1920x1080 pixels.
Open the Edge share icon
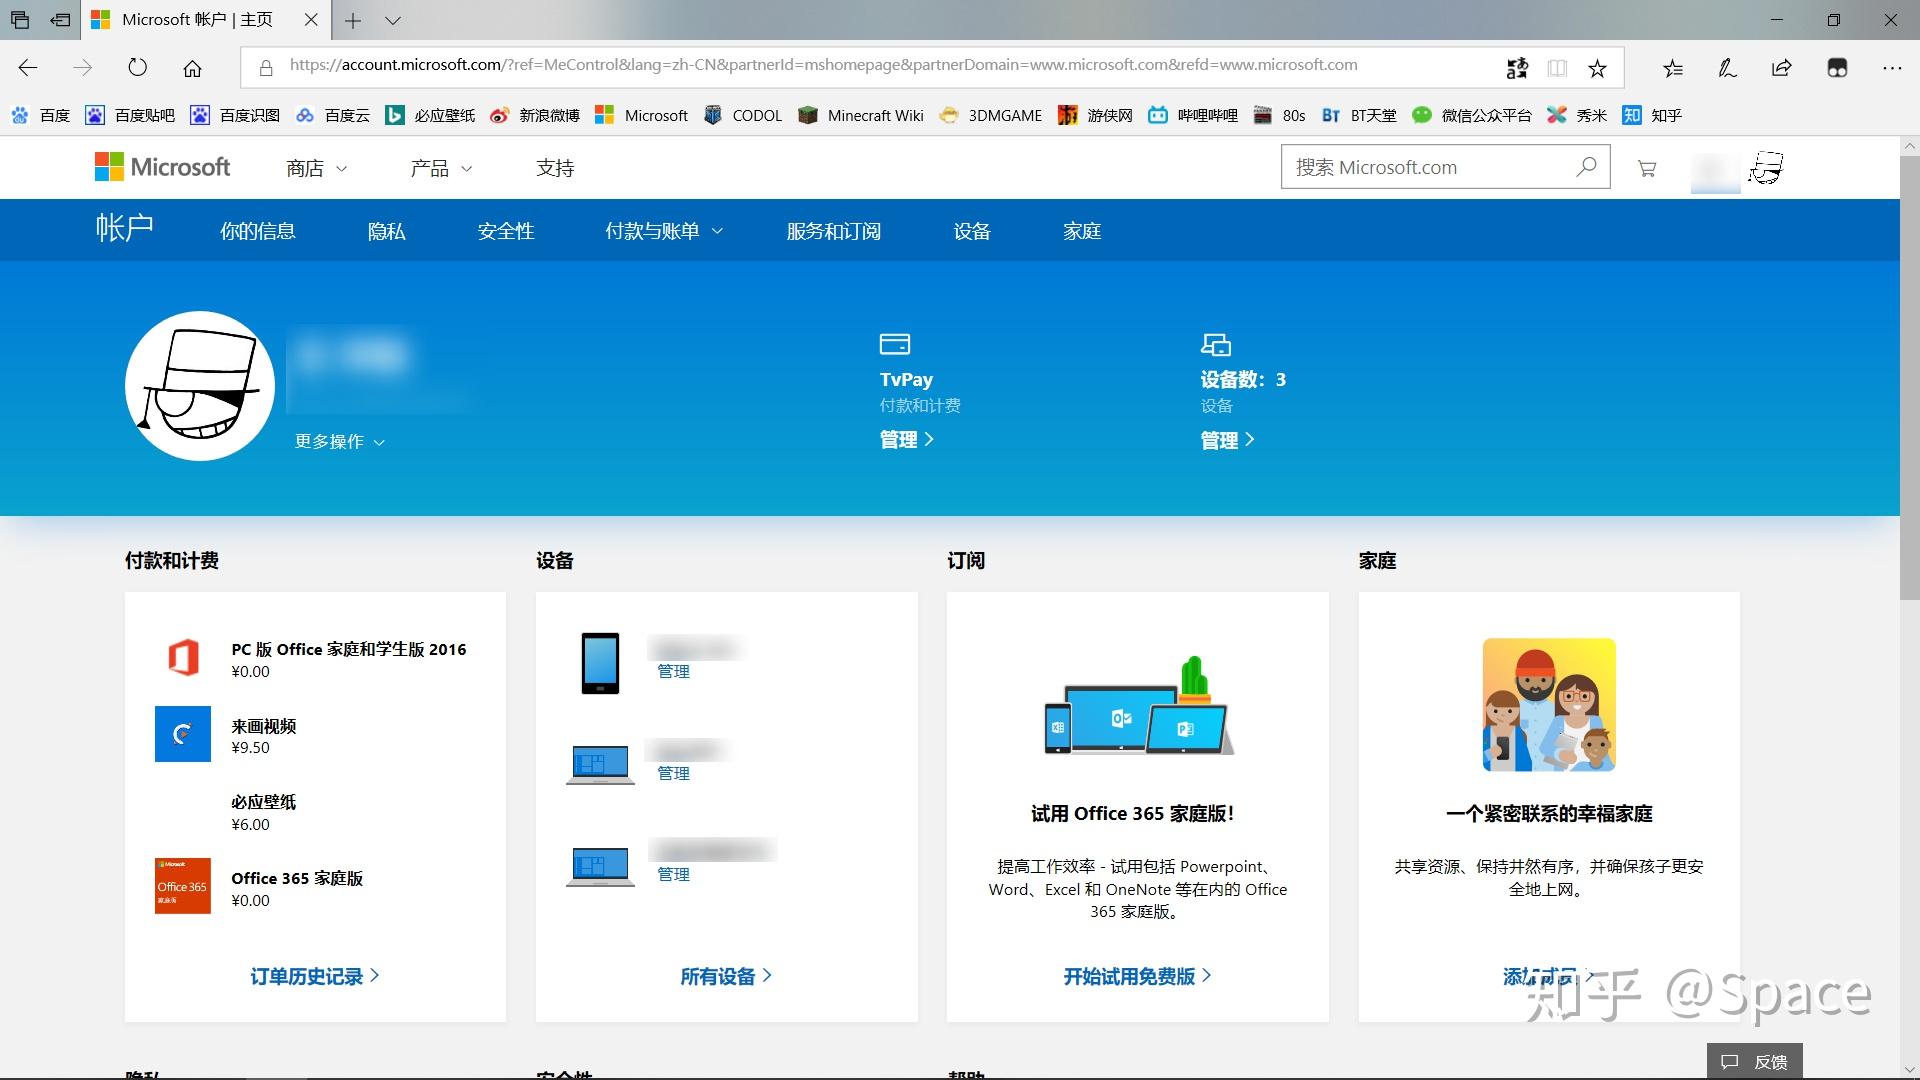click(1781, 68)
